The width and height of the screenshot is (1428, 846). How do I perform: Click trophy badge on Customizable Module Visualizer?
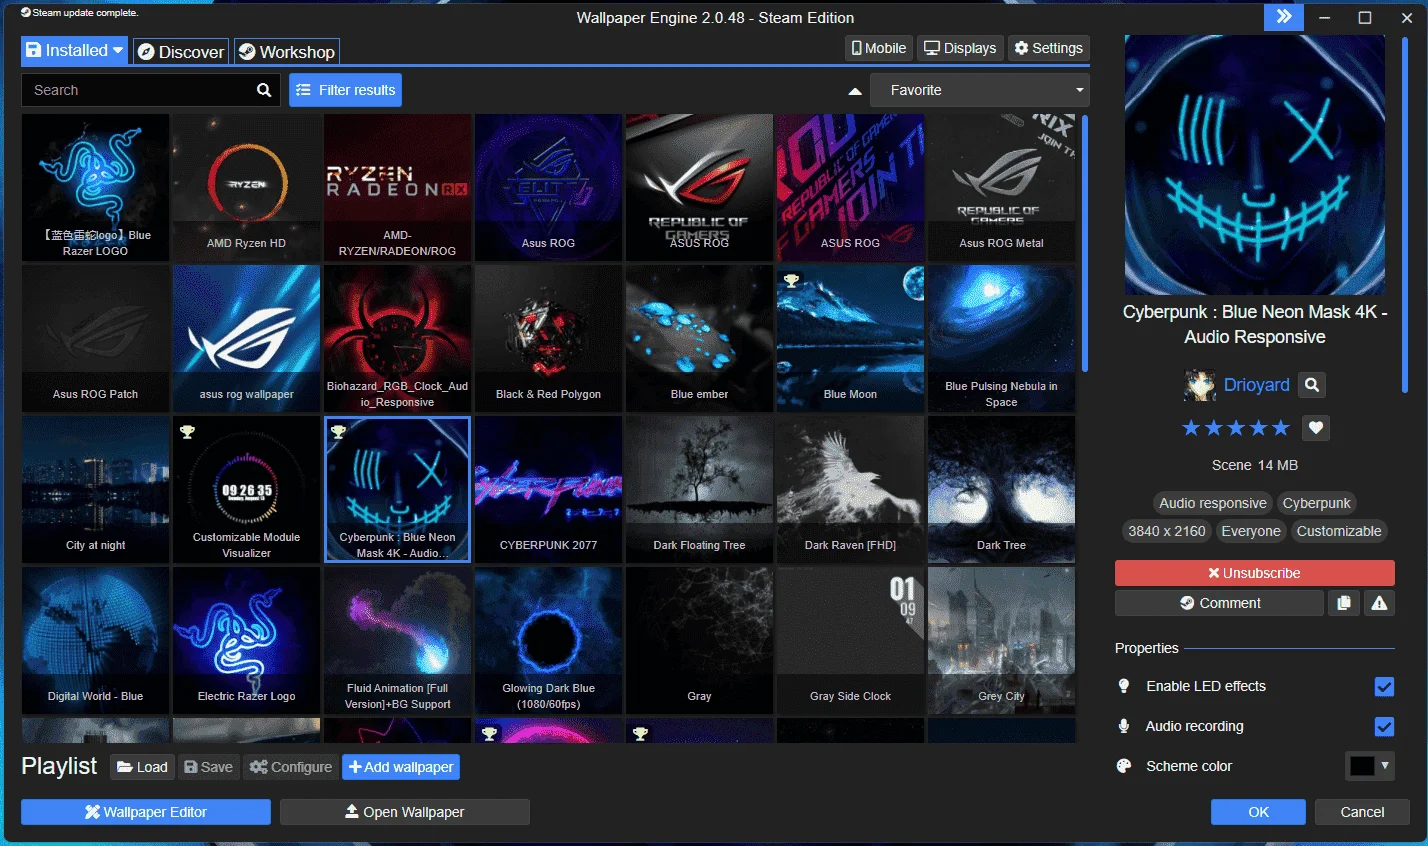pyautogui.click(x=187, y=432)
